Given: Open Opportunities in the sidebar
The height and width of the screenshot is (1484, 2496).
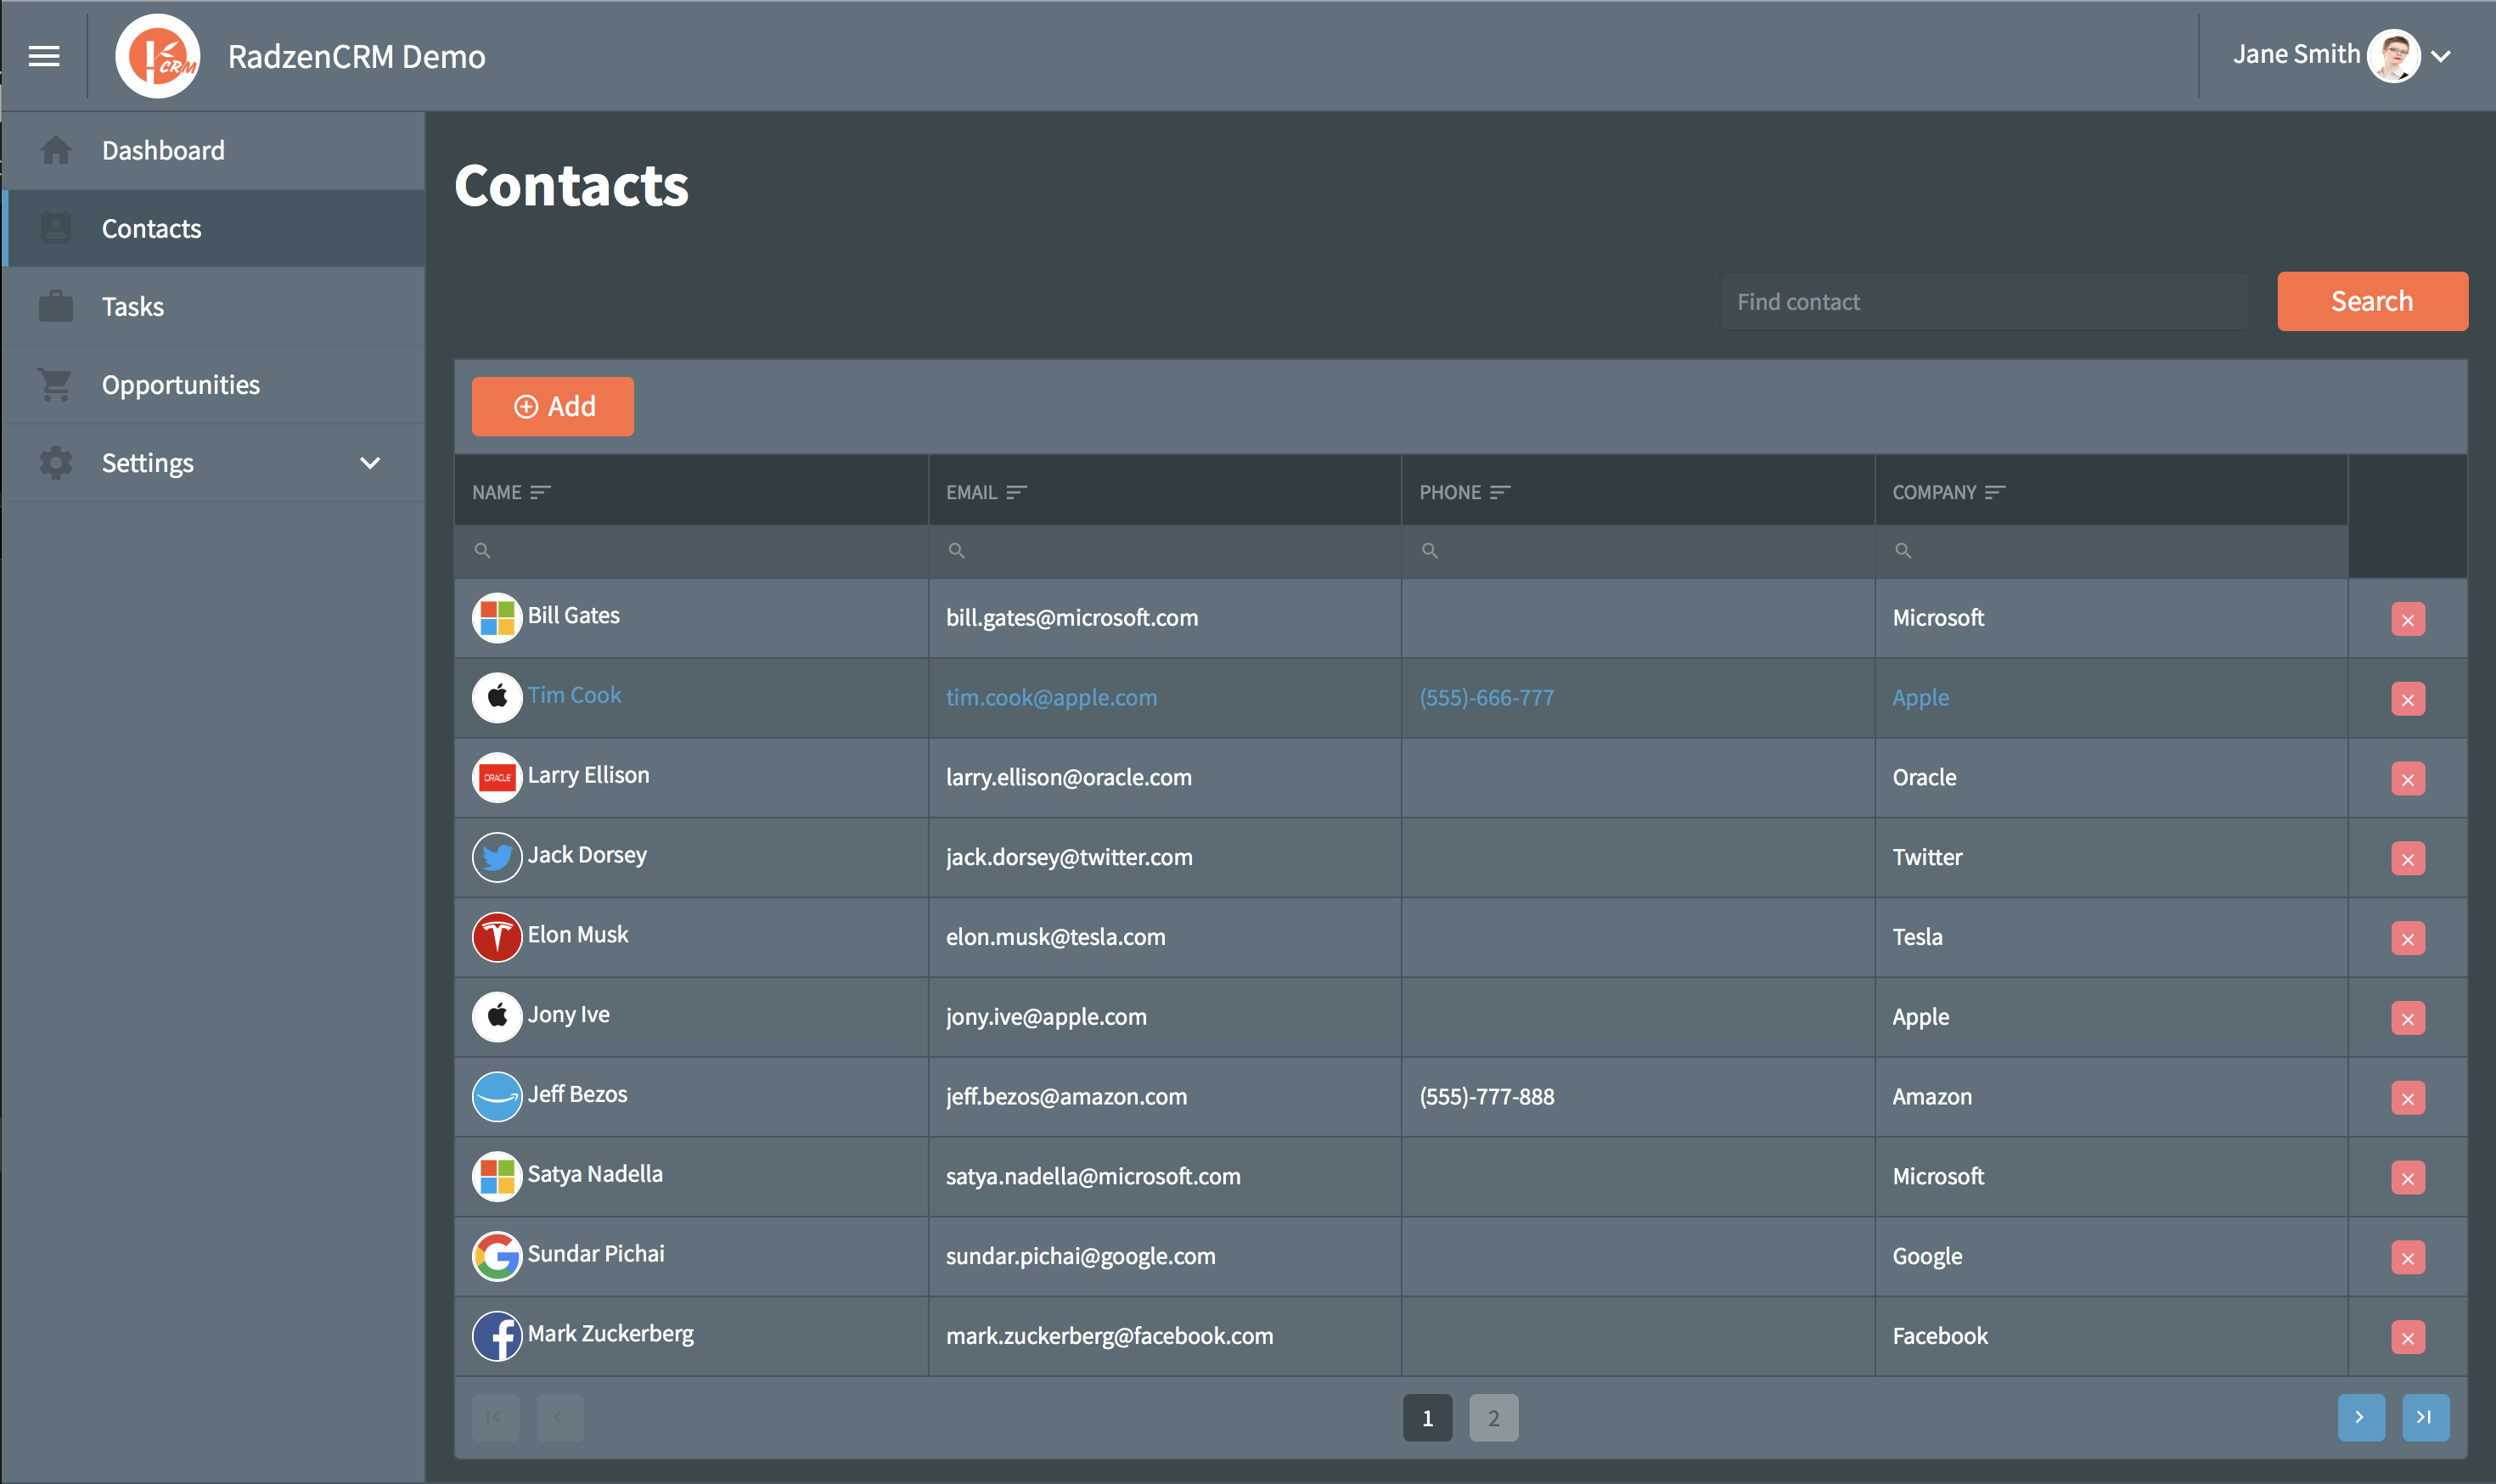Looking at the screenshot, I should pos(214,384).
